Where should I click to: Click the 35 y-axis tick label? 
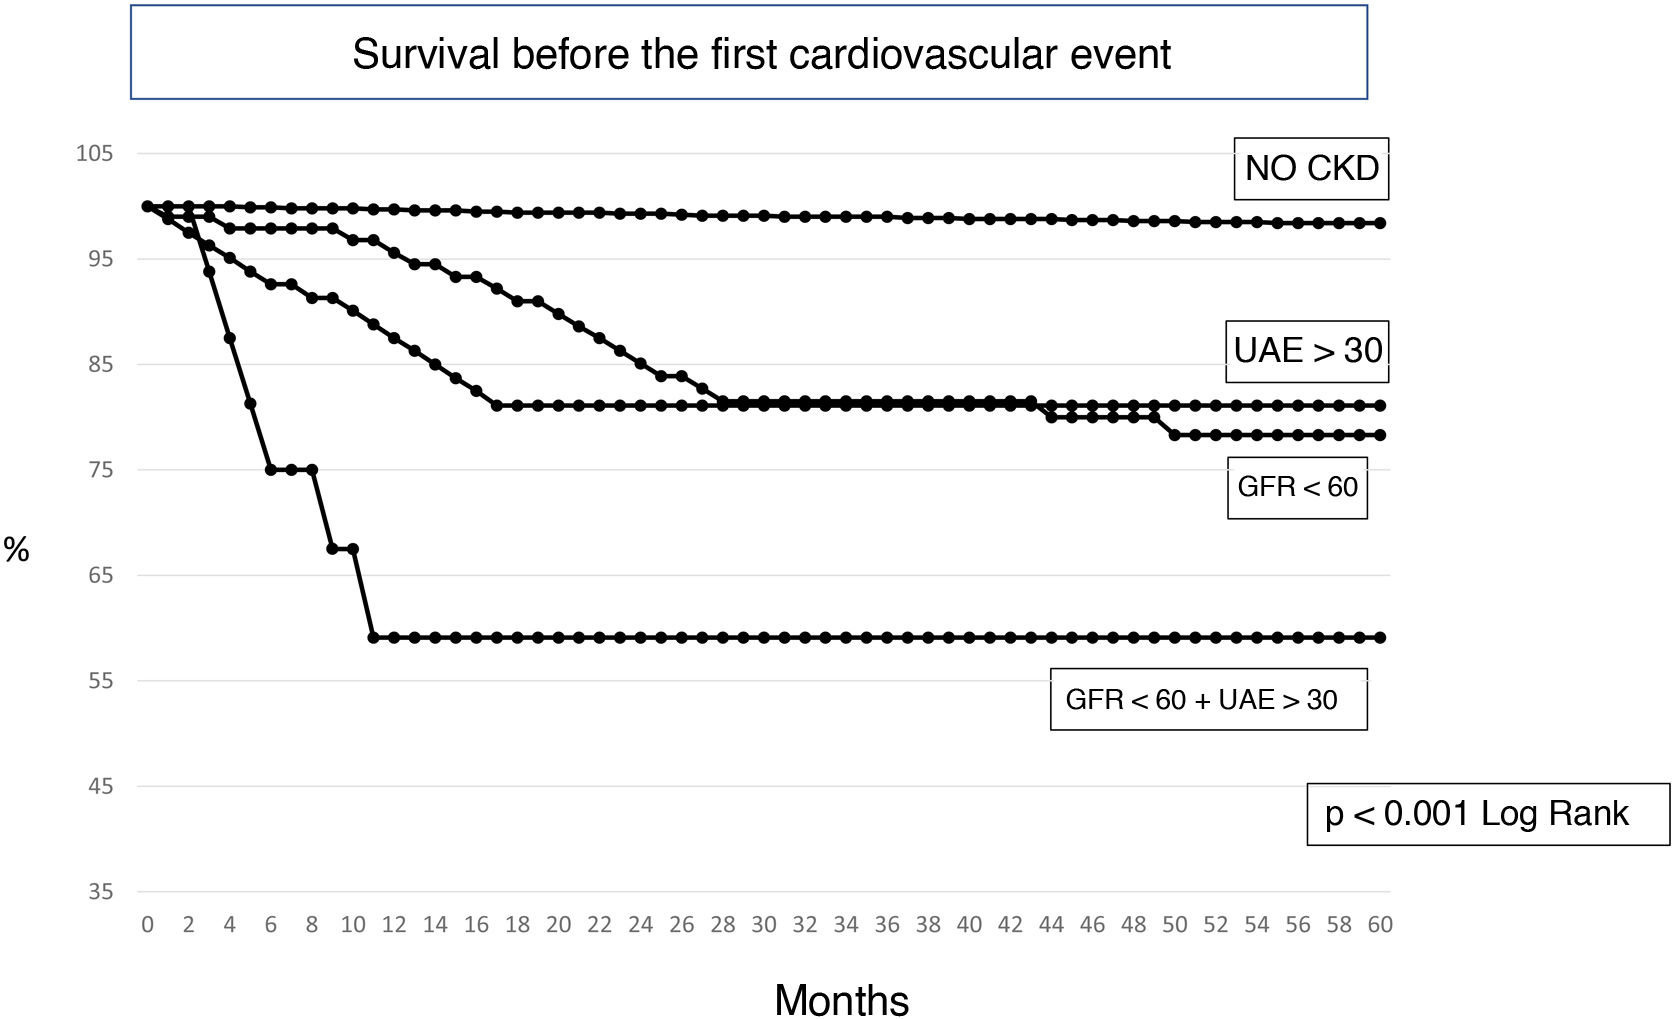click(x=100, y=892)
